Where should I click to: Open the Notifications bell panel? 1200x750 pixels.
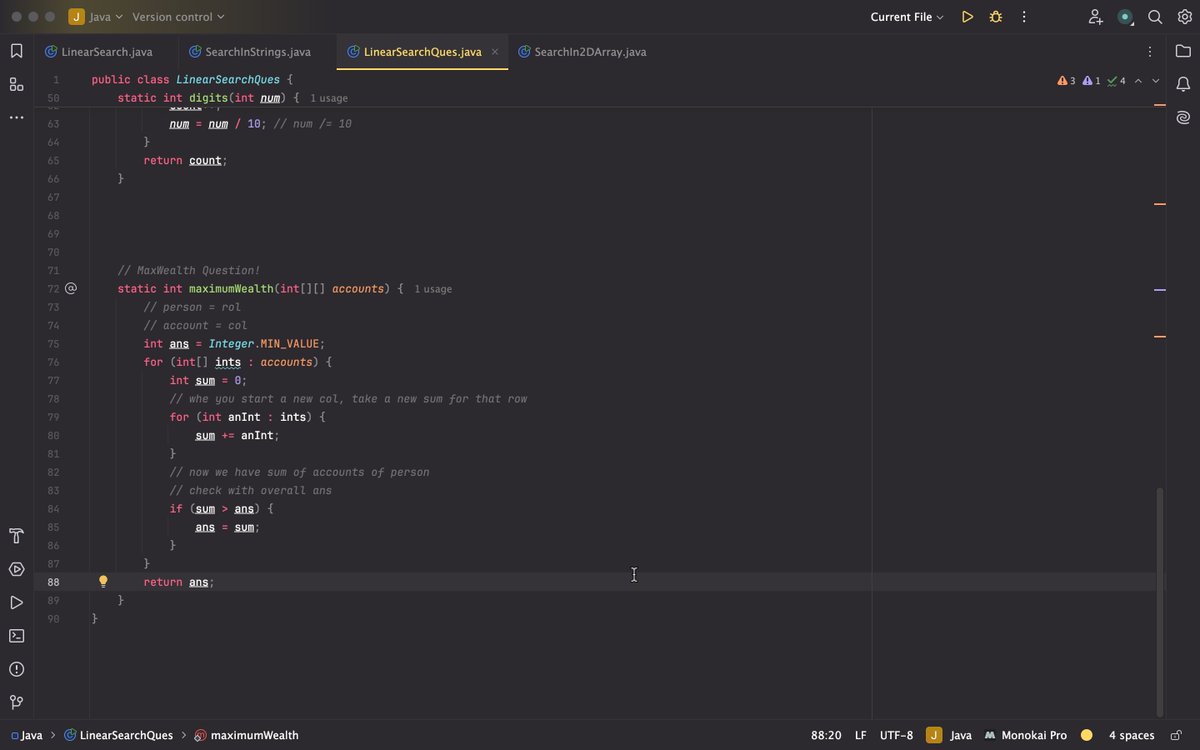(x=1184, y=84)
